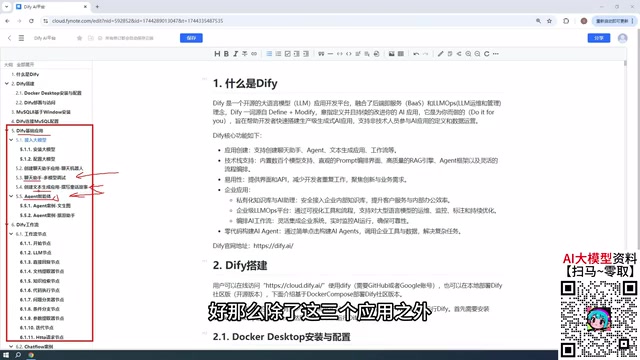Focus the browser address bar
This screenshot has height=360, width=640.
(x=286, y=21)
